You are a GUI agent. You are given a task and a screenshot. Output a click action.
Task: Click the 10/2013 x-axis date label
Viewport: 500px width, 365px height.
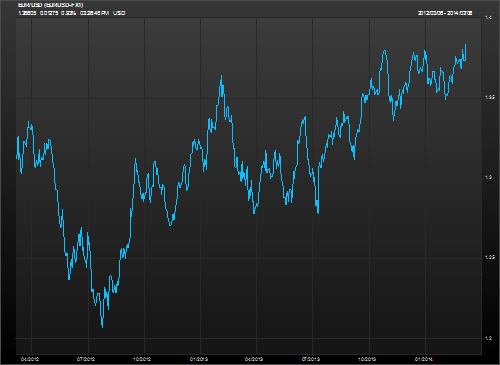coord(367,359)
